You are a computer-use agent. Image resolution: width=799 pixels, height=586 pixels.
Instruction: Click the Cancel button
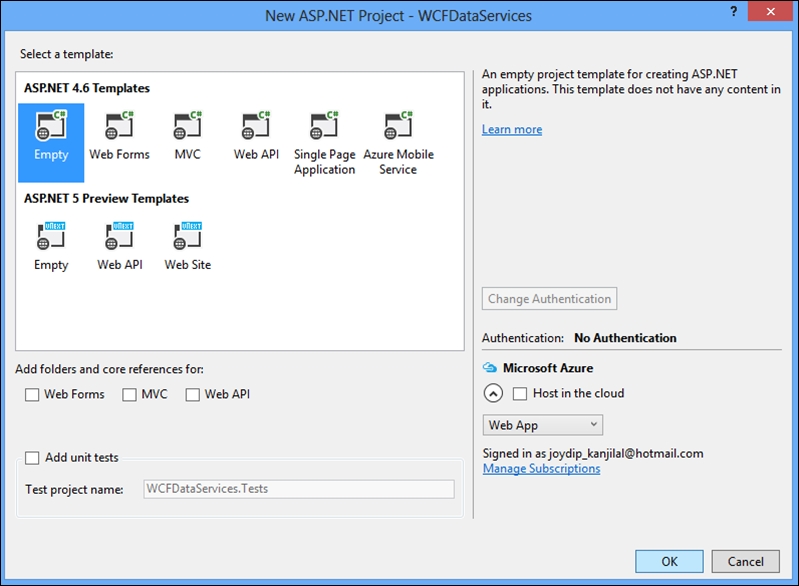745,562
